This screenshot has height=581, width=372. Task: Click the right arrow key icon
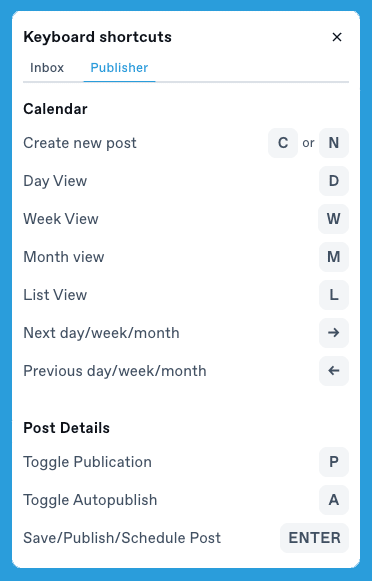tap(334, 333)
